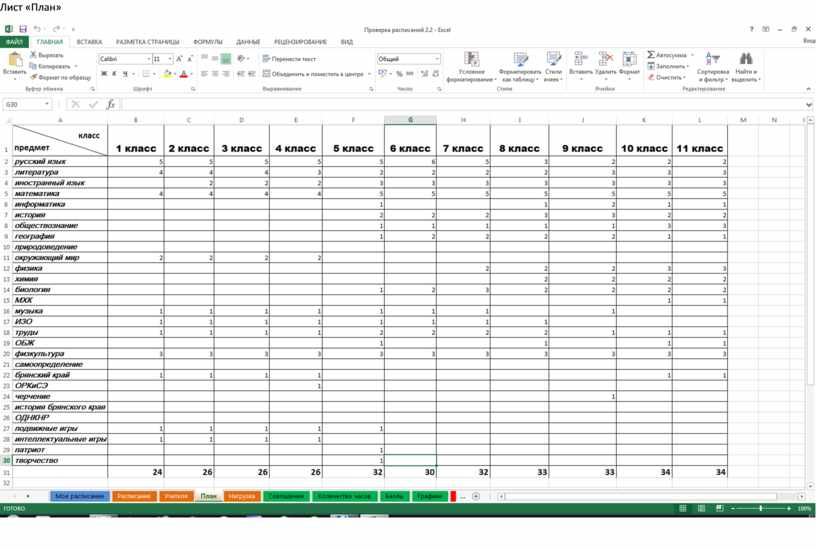Toggle italic formatting (К)
Screen dimensions: 816x549
click(x=114, y=74)
